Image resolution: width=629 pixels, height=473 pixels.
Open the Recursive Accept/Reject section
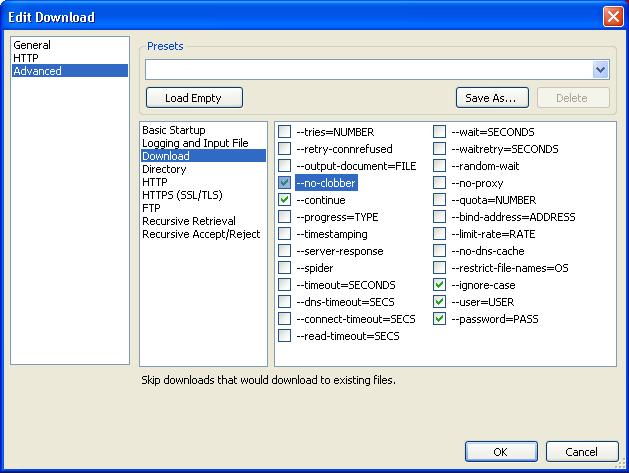click(201, 234)
